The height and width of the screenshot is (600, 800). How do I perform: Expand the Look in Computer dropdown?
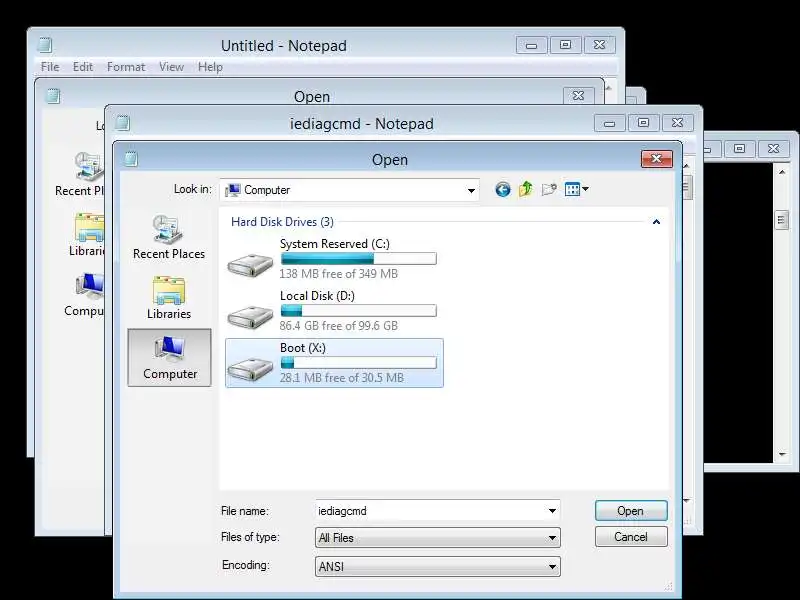pyautogui.click(x=471, y=190)
